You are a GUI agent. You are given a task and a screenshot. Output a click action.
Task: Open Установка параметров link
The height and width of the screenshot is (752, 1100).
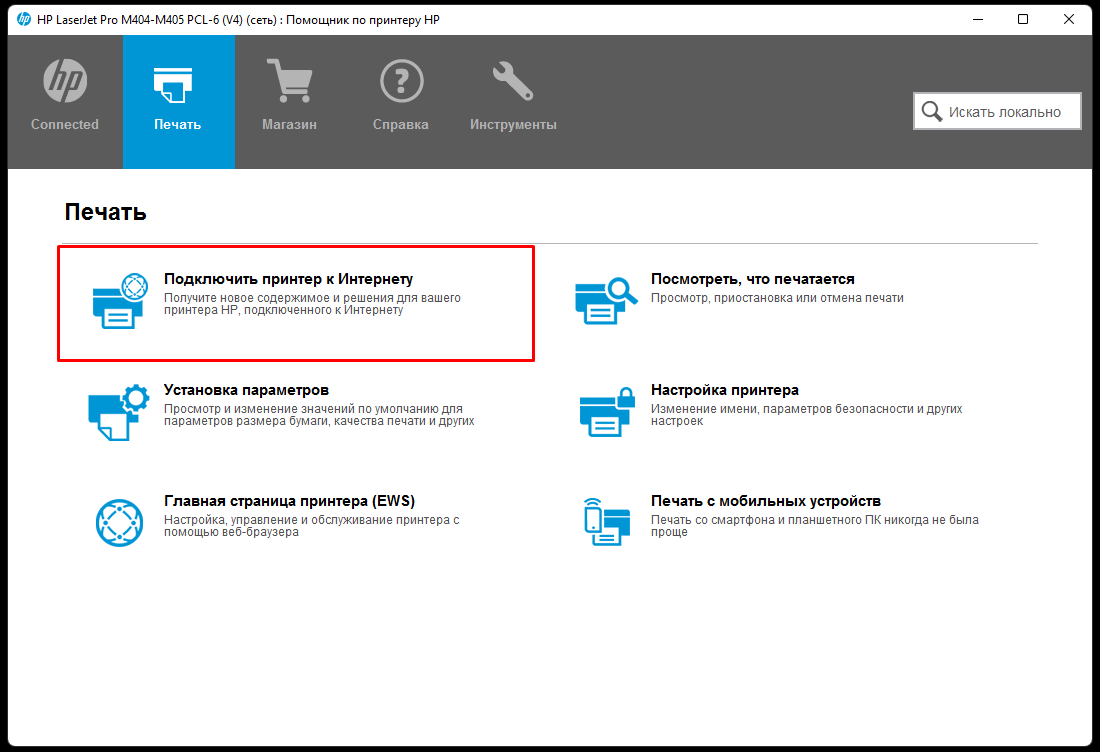pos(246,389)
